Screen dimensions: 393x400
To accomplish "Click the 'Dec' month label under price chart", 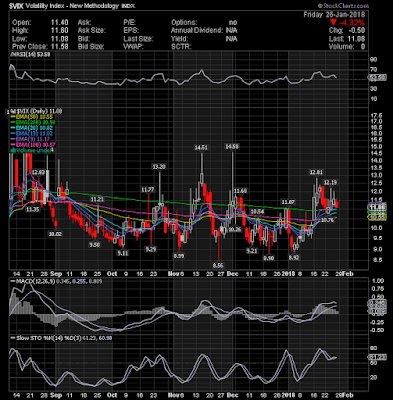I will pyautogui.click(x=232, y=274).
